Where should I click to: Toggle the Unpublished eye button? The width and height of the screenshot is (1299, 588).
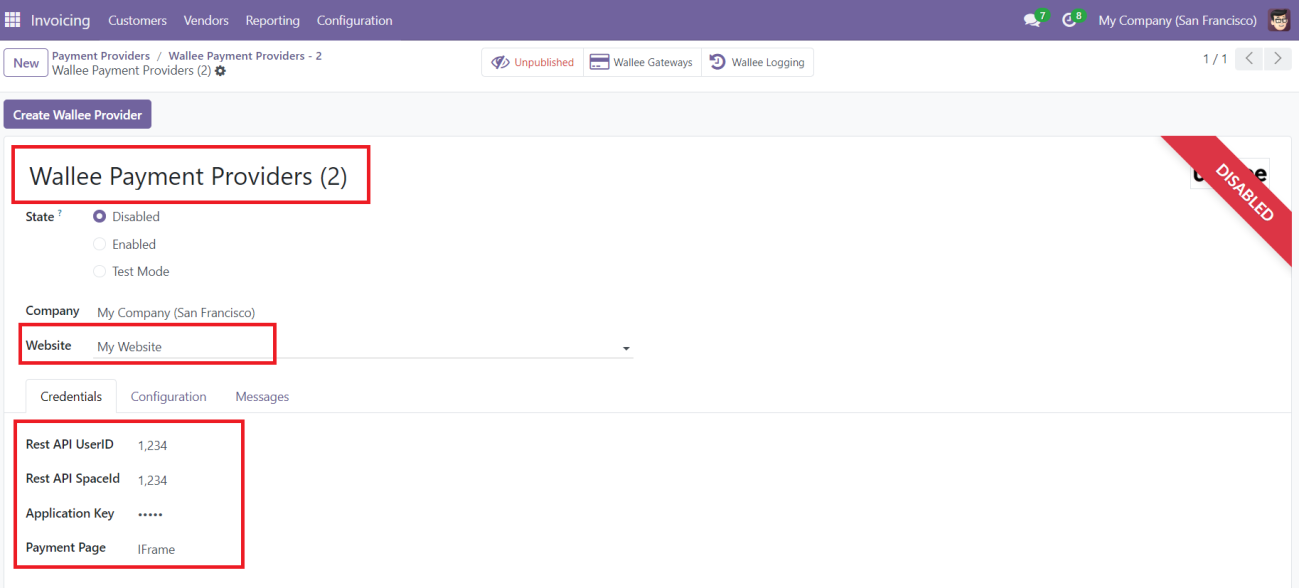coord(532,62)
